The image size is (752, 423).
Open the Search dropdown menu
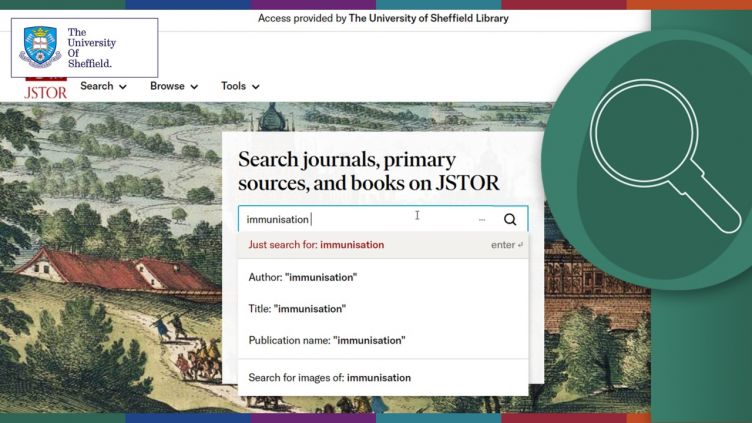pos(103,86)
